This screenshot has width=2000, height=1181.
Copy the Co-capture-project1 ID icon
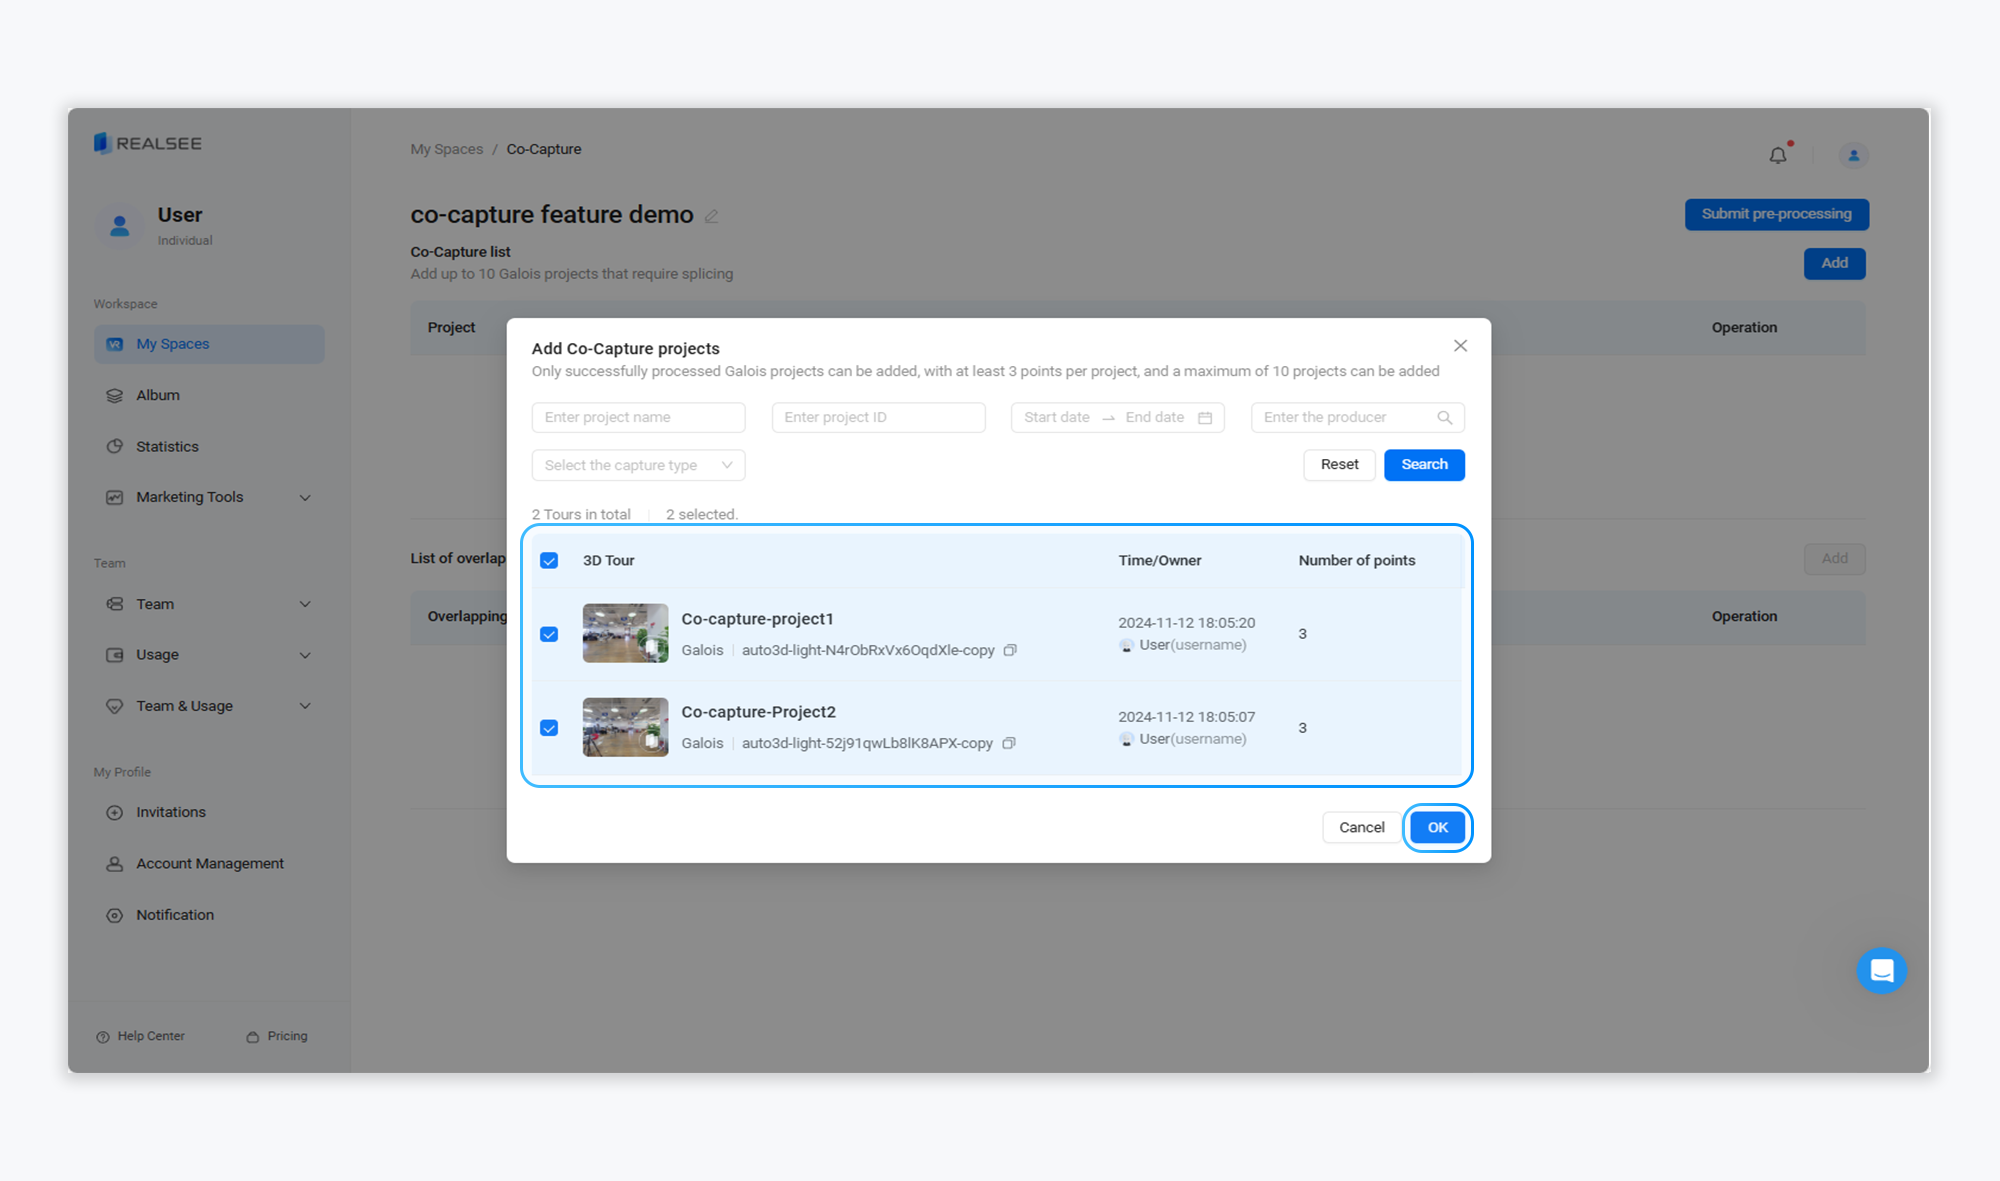click(x=1010, y=650)
